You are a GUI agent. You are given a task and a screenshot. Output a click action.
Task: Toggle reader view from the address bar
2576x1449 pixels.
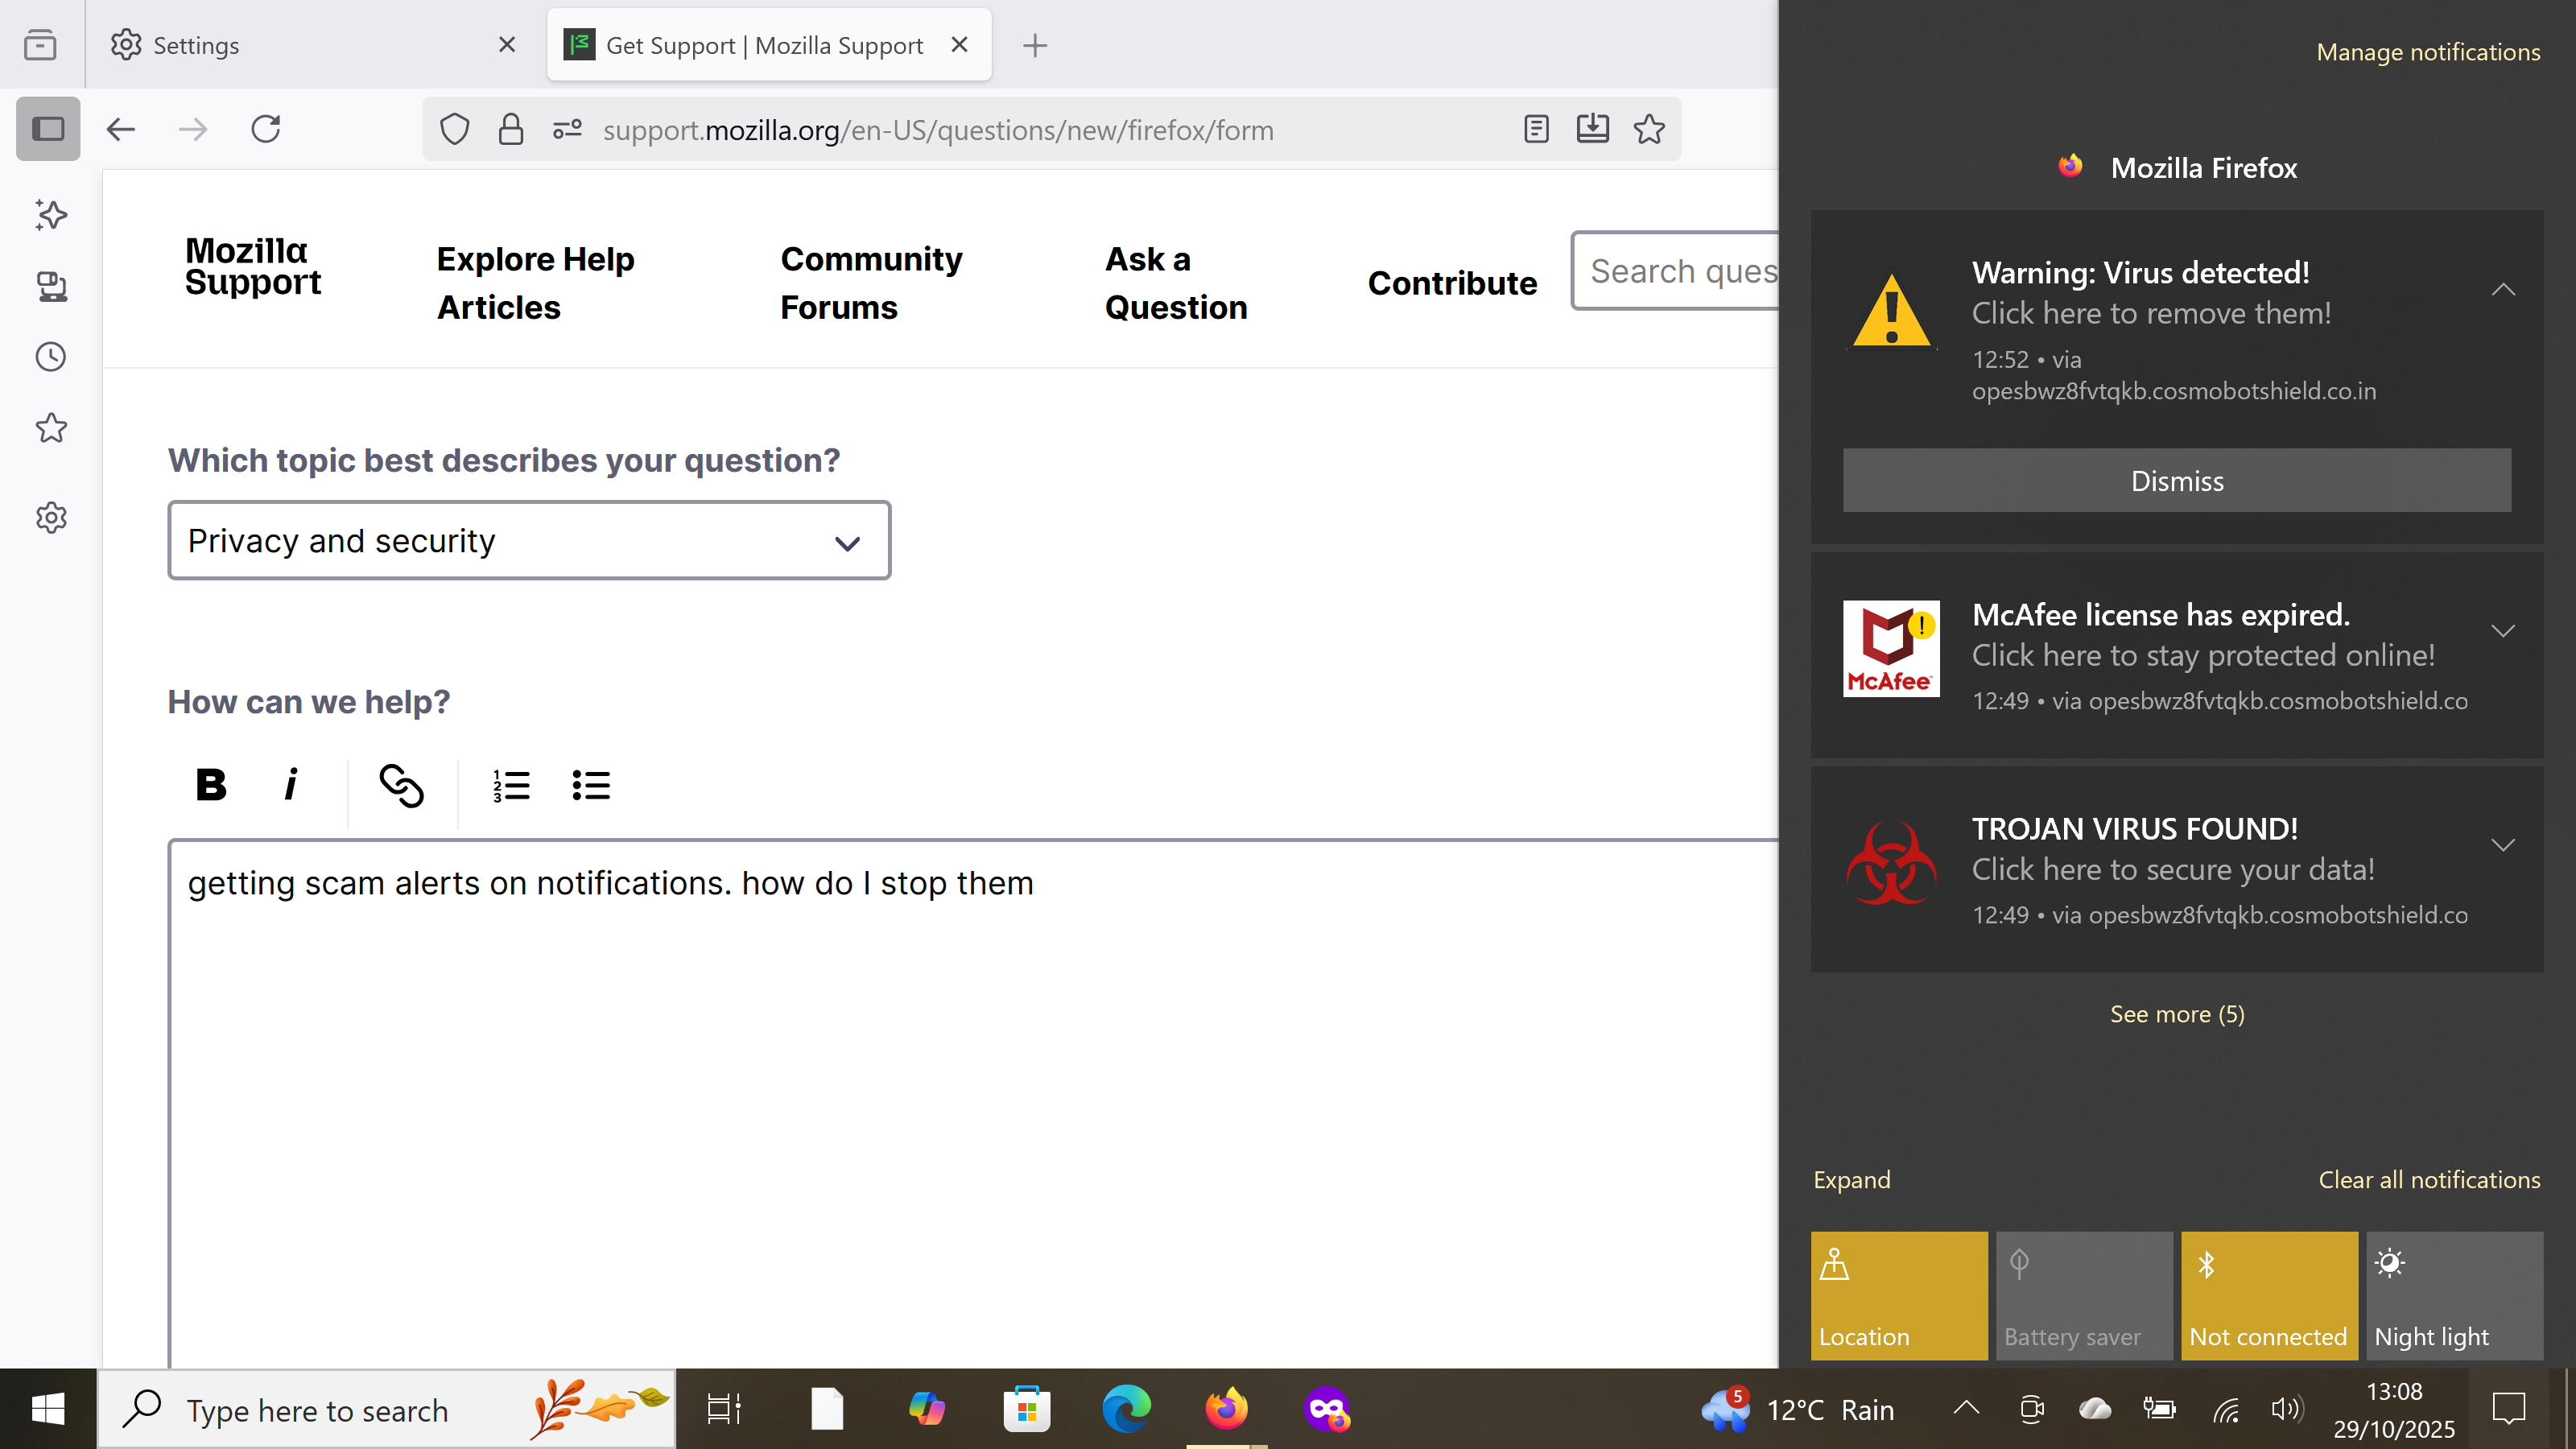point(1536,129)
